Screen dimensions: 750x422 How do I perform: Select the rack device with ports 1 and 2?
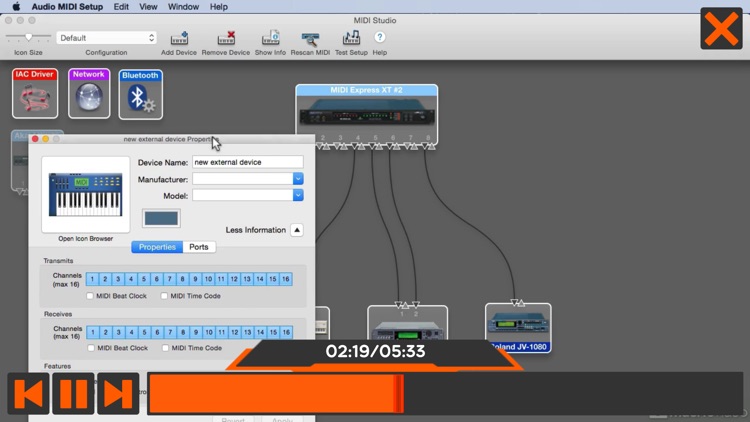408,324
